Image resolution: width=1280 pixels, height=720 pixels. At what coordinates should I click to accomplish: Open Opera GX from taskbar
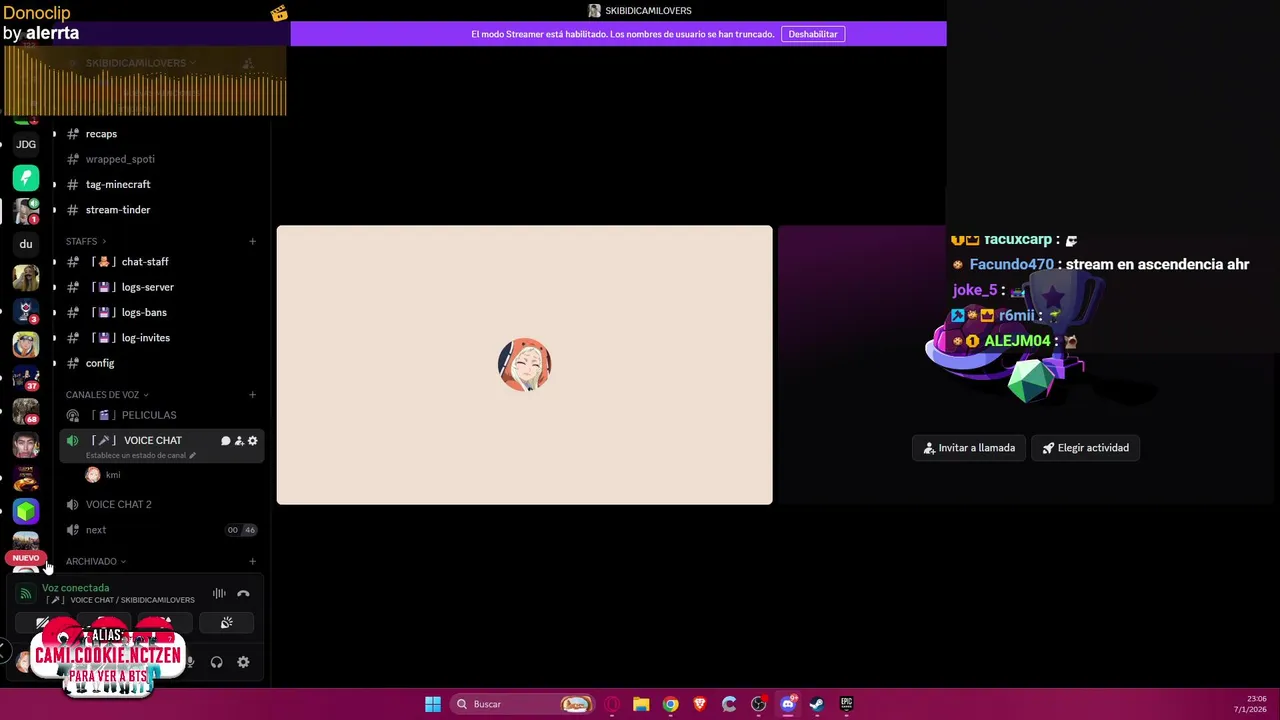click(612, 704)
